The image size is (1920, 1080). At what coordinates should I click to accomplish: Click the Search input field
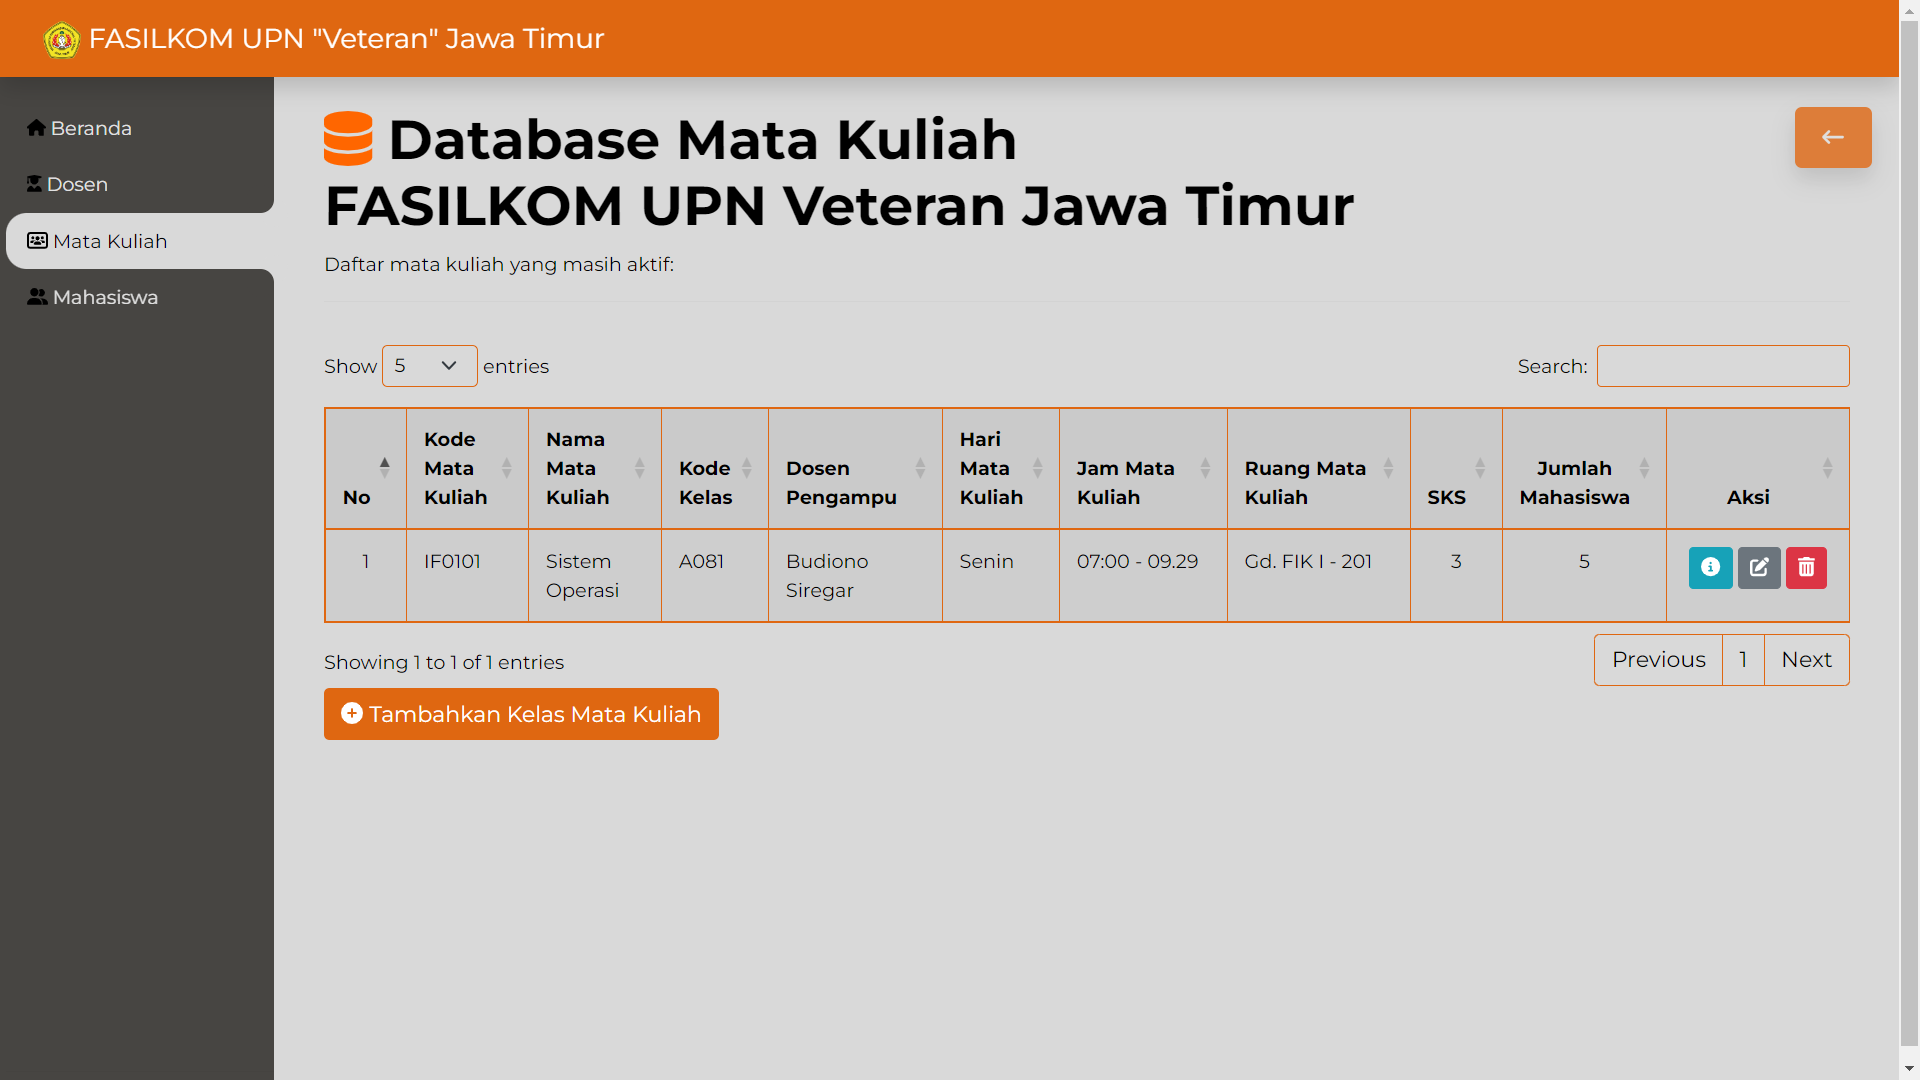click(1723, 366)
